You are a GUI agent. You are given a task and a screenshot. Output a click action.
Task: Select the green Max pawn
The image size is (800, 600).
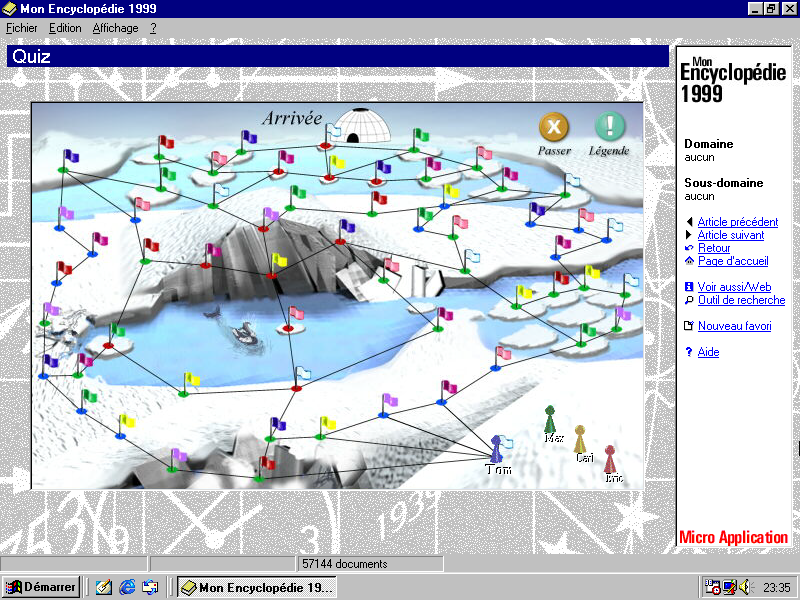coord(549,419)
